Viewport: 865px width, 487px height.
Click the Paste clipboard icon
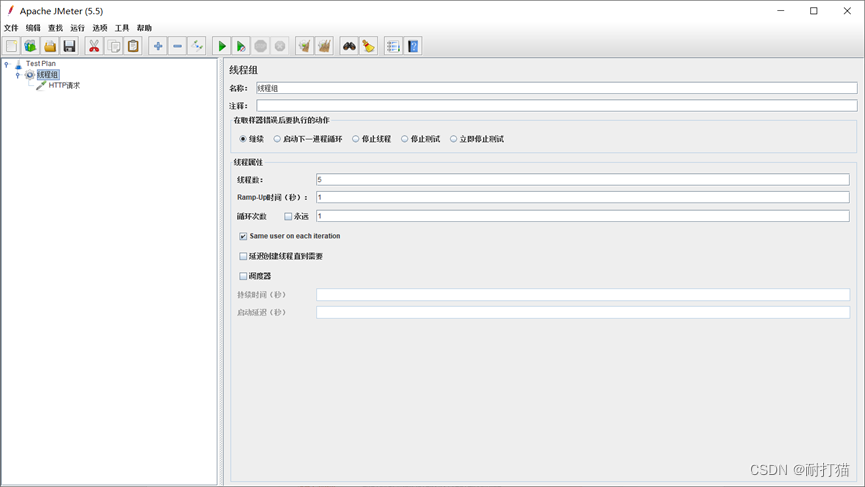click(133, 46)
